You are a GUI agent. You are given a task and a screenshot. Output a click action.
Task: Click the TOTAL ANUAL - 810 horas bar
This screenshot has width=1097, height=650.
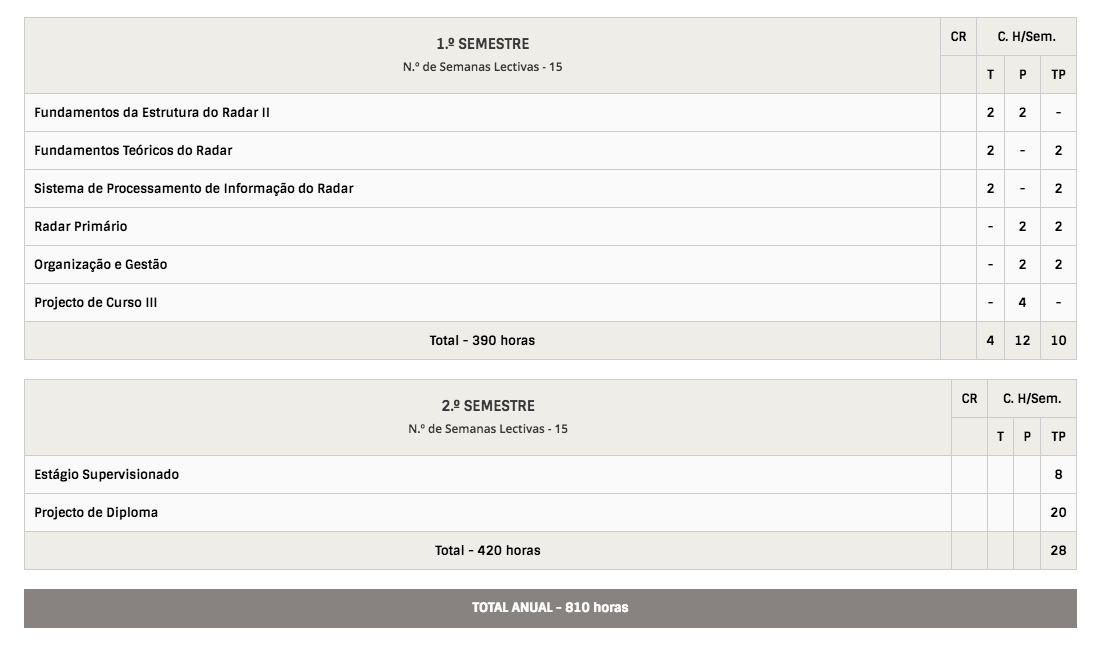550,608
